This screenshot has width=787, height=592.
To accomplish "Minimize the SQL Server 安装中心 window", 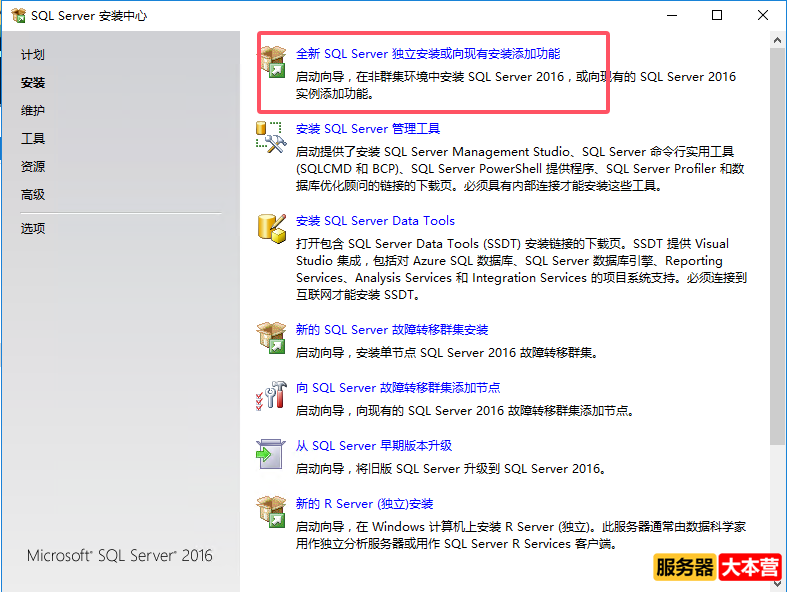I will click(x=672, y=16).
